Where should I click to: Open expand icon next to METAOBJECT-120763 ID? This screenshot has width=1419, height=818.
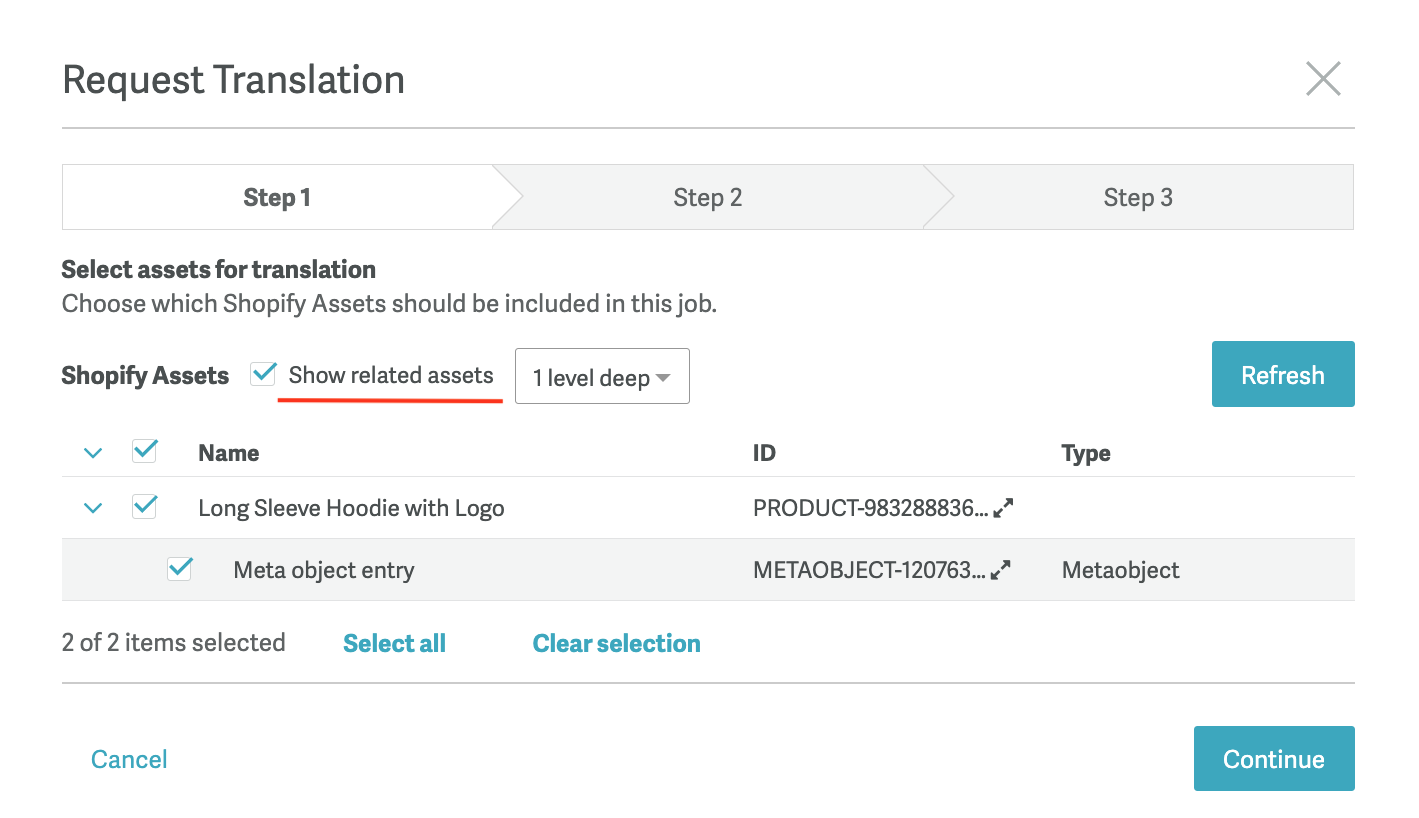coord(1000,570)
